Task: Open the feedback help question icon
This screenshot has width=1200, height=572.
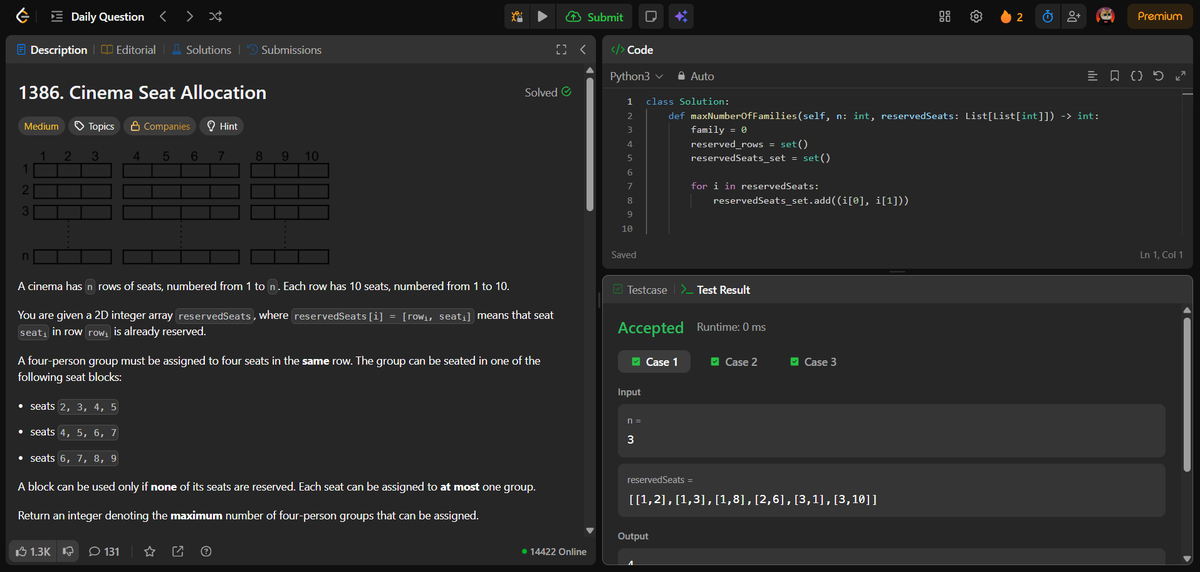Action: click(x=205, y=551)
